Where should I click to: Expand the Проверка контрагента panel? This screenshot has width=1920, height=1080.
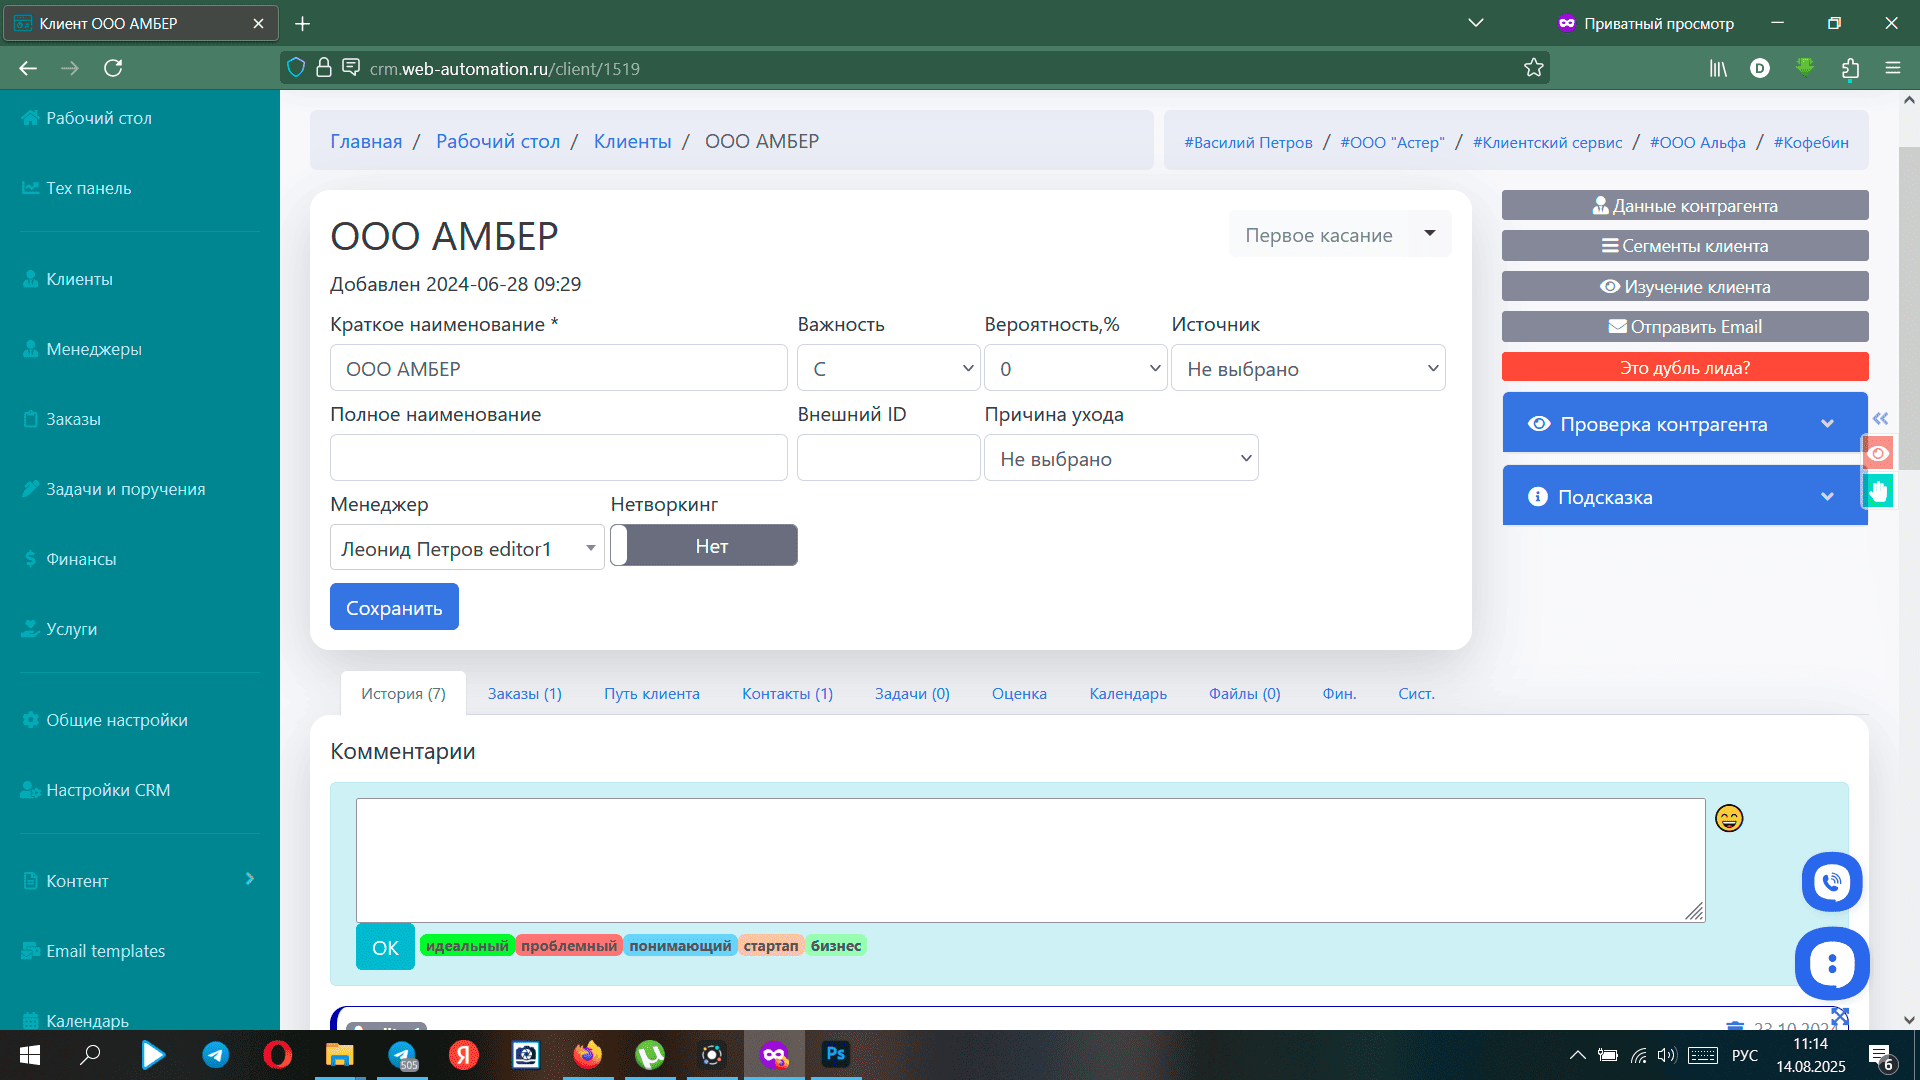point(1684,424)
